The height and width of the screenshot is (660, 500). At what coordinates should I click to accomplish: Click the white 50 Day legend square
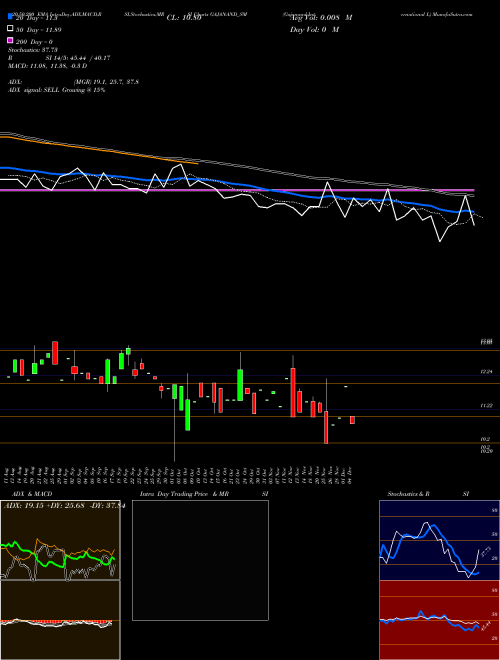[10, 29]
